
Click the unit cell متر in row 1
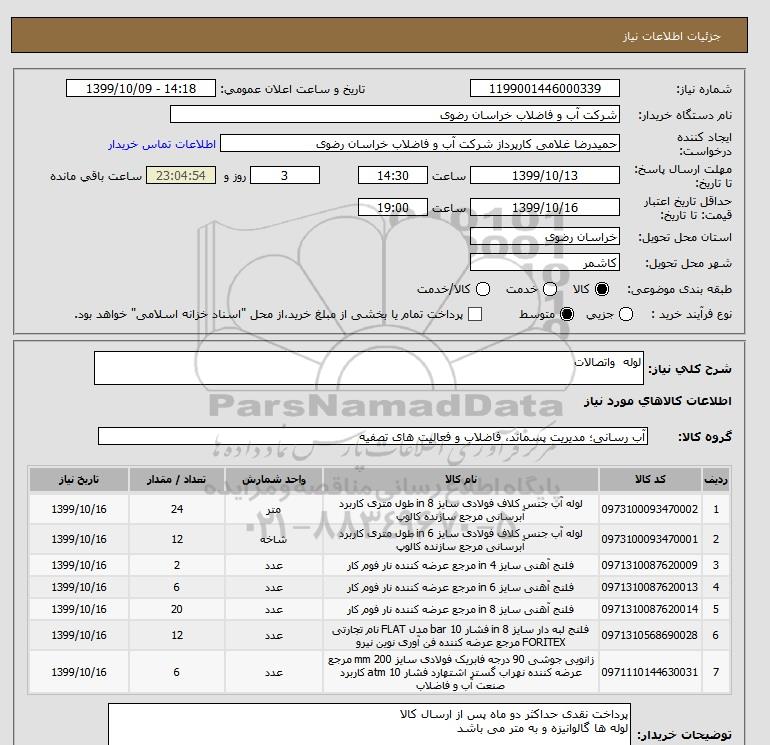click(274, 510)
